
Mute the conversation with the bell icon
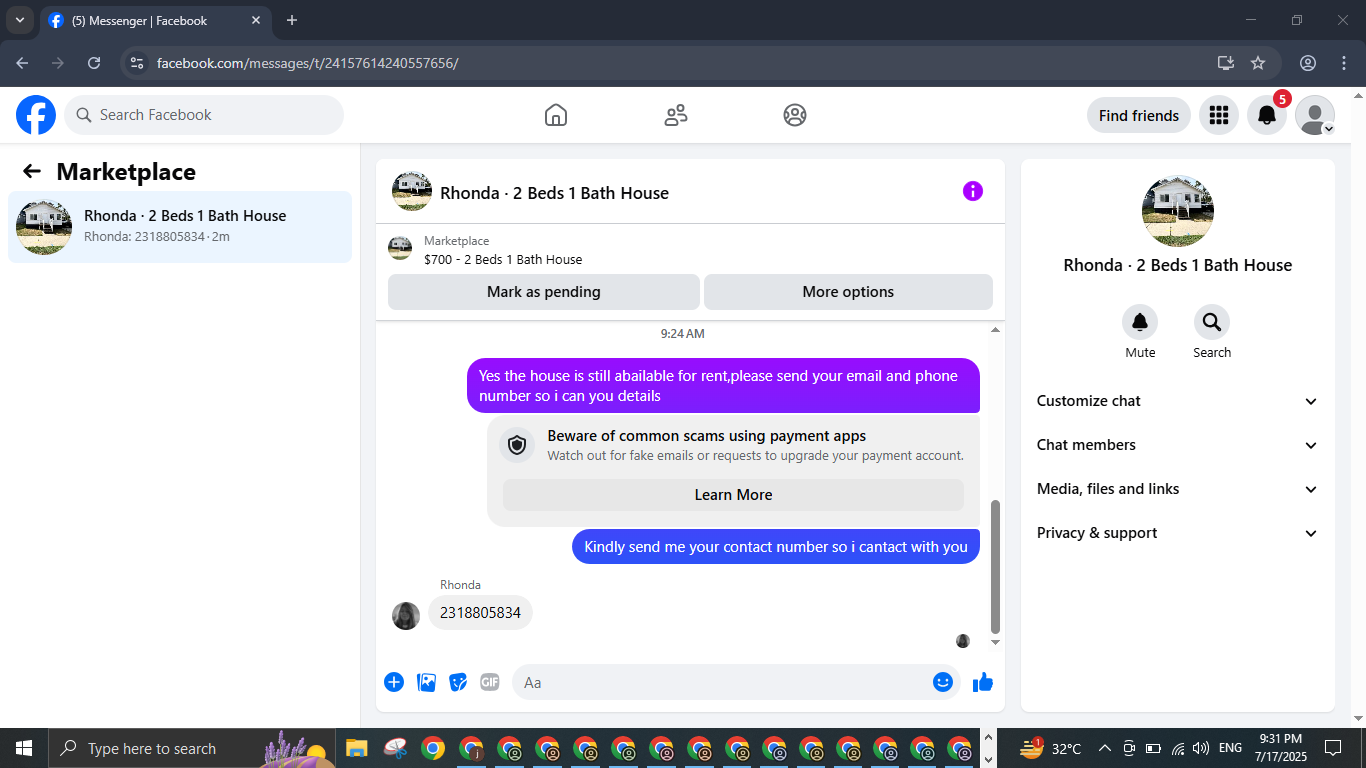[x=1140, y=322]
